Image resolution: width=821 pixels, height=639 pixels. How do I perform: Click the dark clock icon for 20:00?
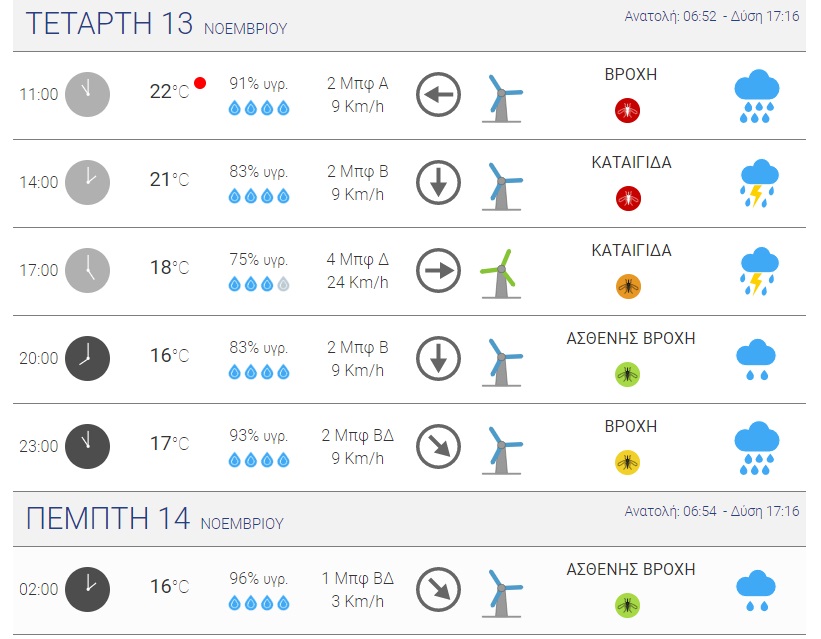[87, 358]
